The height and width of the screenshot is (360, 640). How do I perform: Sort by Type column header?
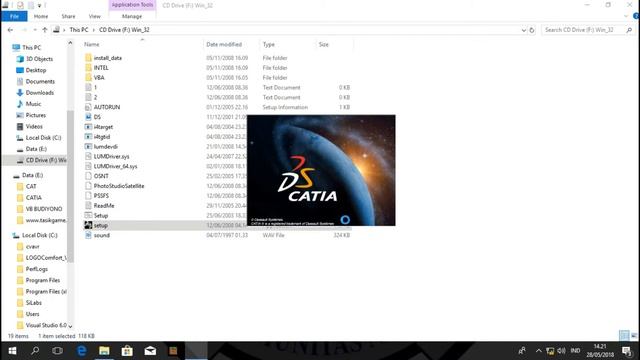point(269,44)
